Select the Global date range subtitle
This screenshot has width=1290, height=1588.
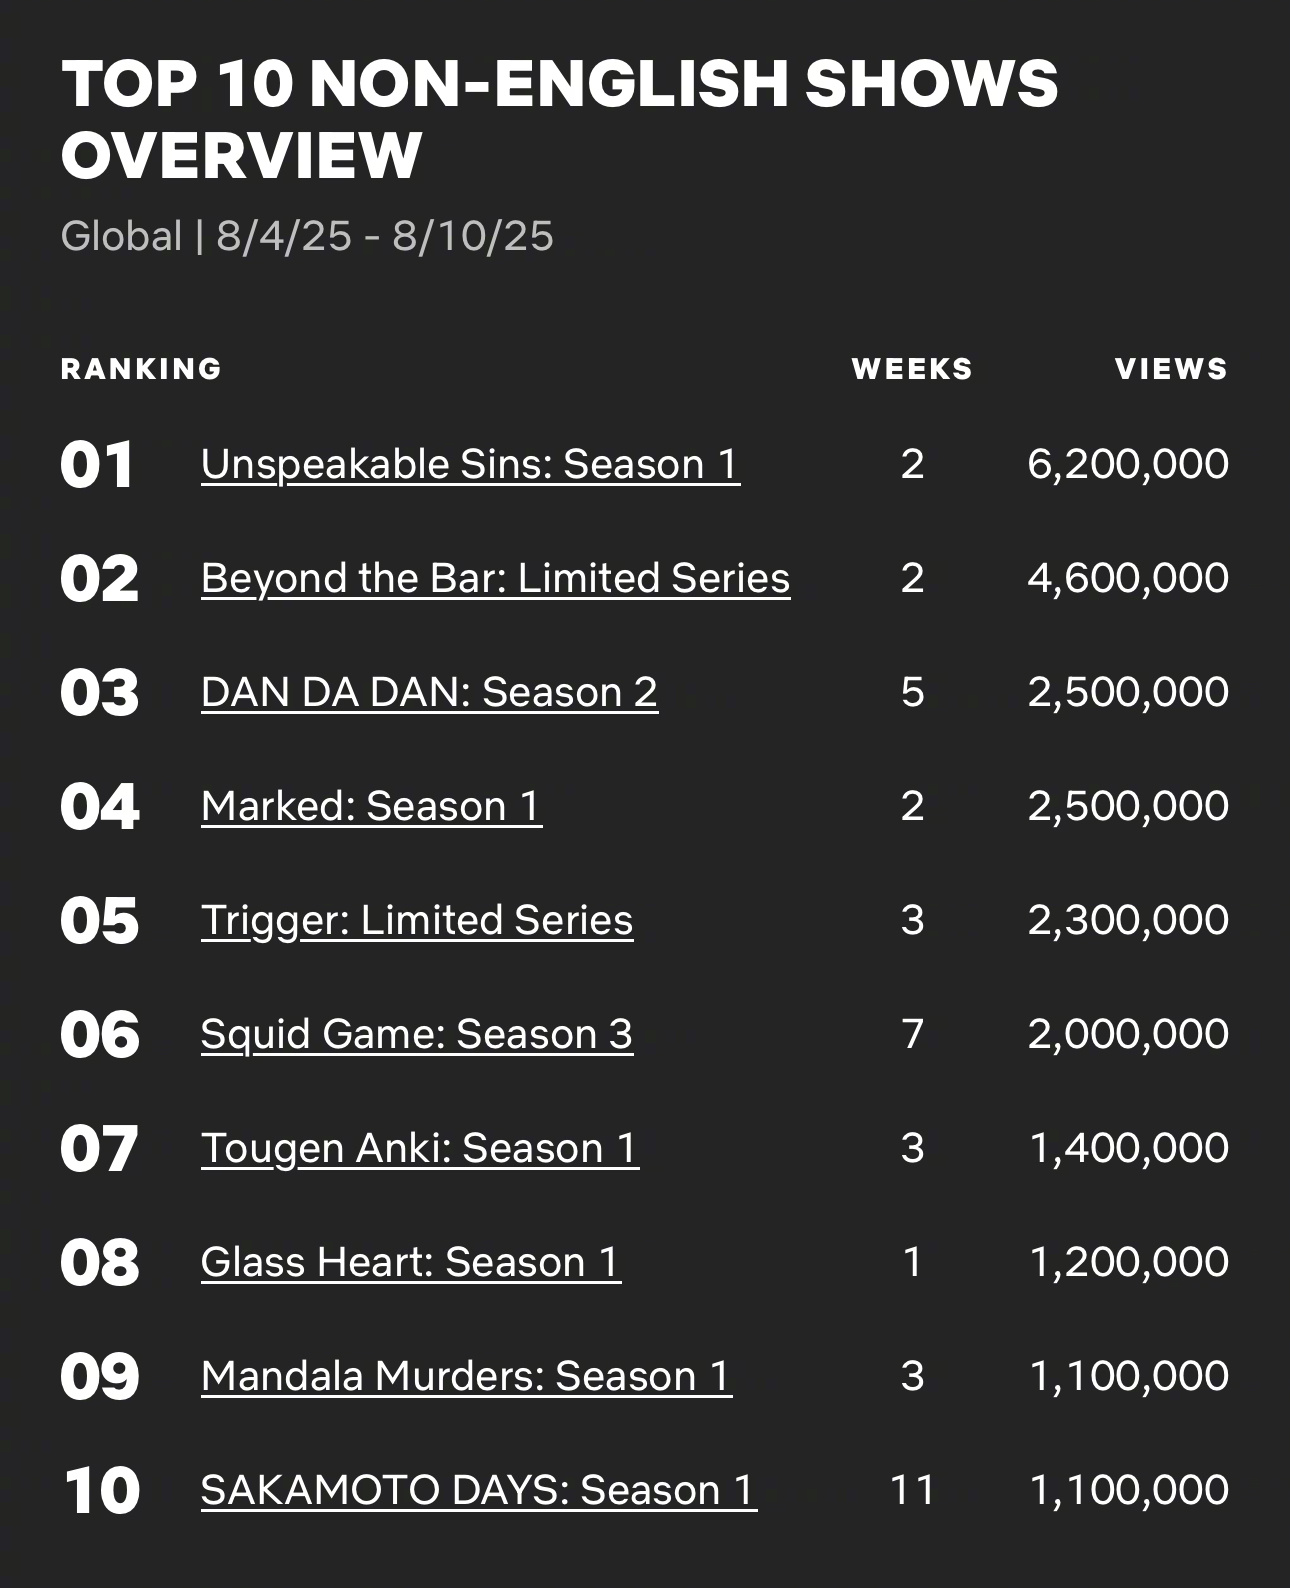307,237
